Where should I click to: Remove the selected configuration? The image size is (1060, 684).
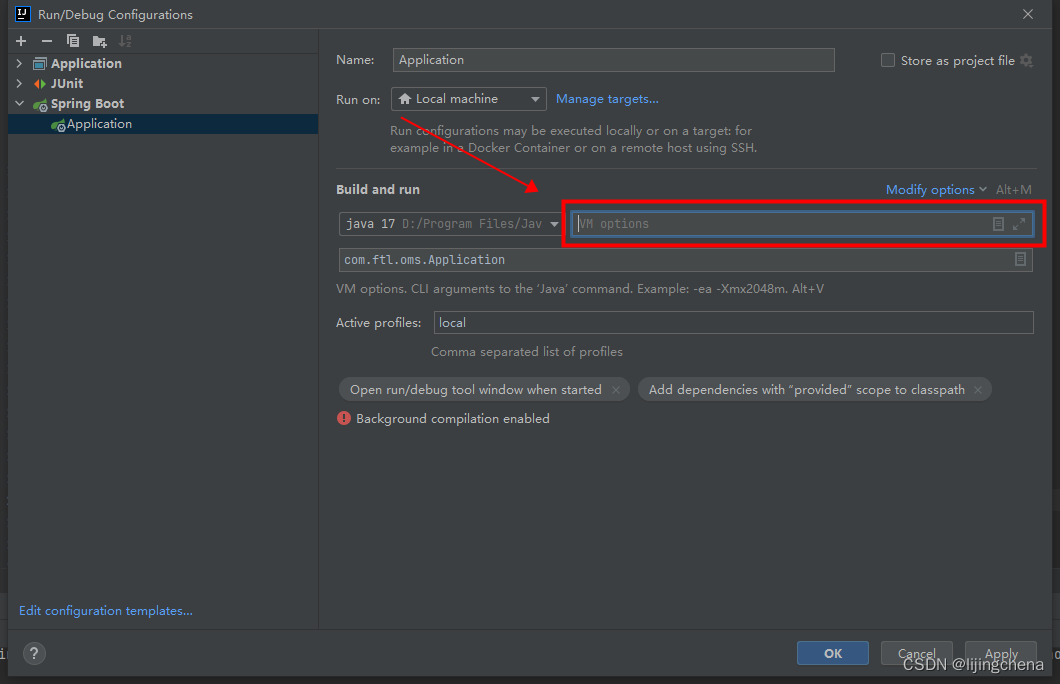tap(46, 40)
